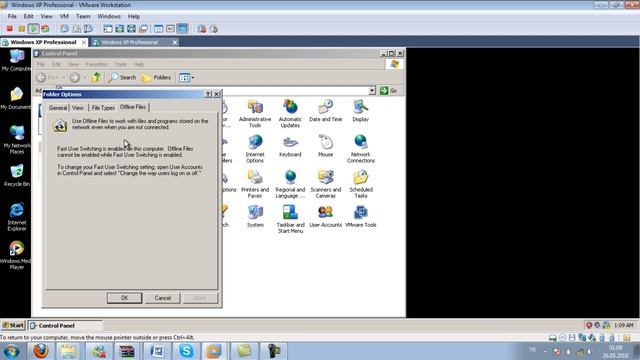Open the VMware Tools control panel icon
Viewport: 640px width, 360px height.
coord(360,216)
